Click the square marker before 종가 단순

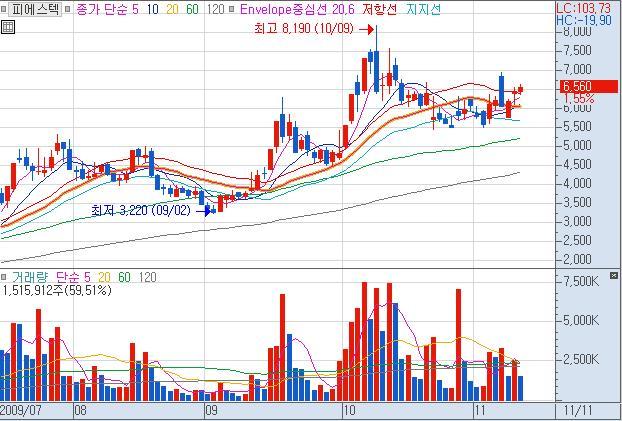tap(68, 9)
